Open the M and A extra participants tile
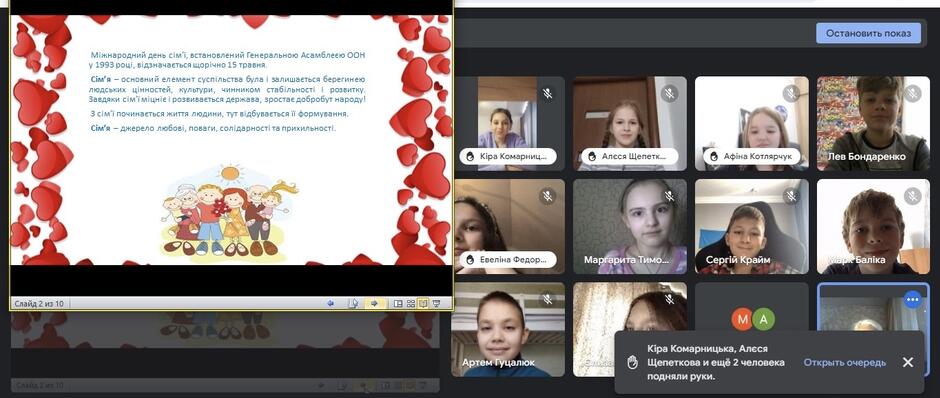Screen dimensions: 940x398 click(751, 306)
